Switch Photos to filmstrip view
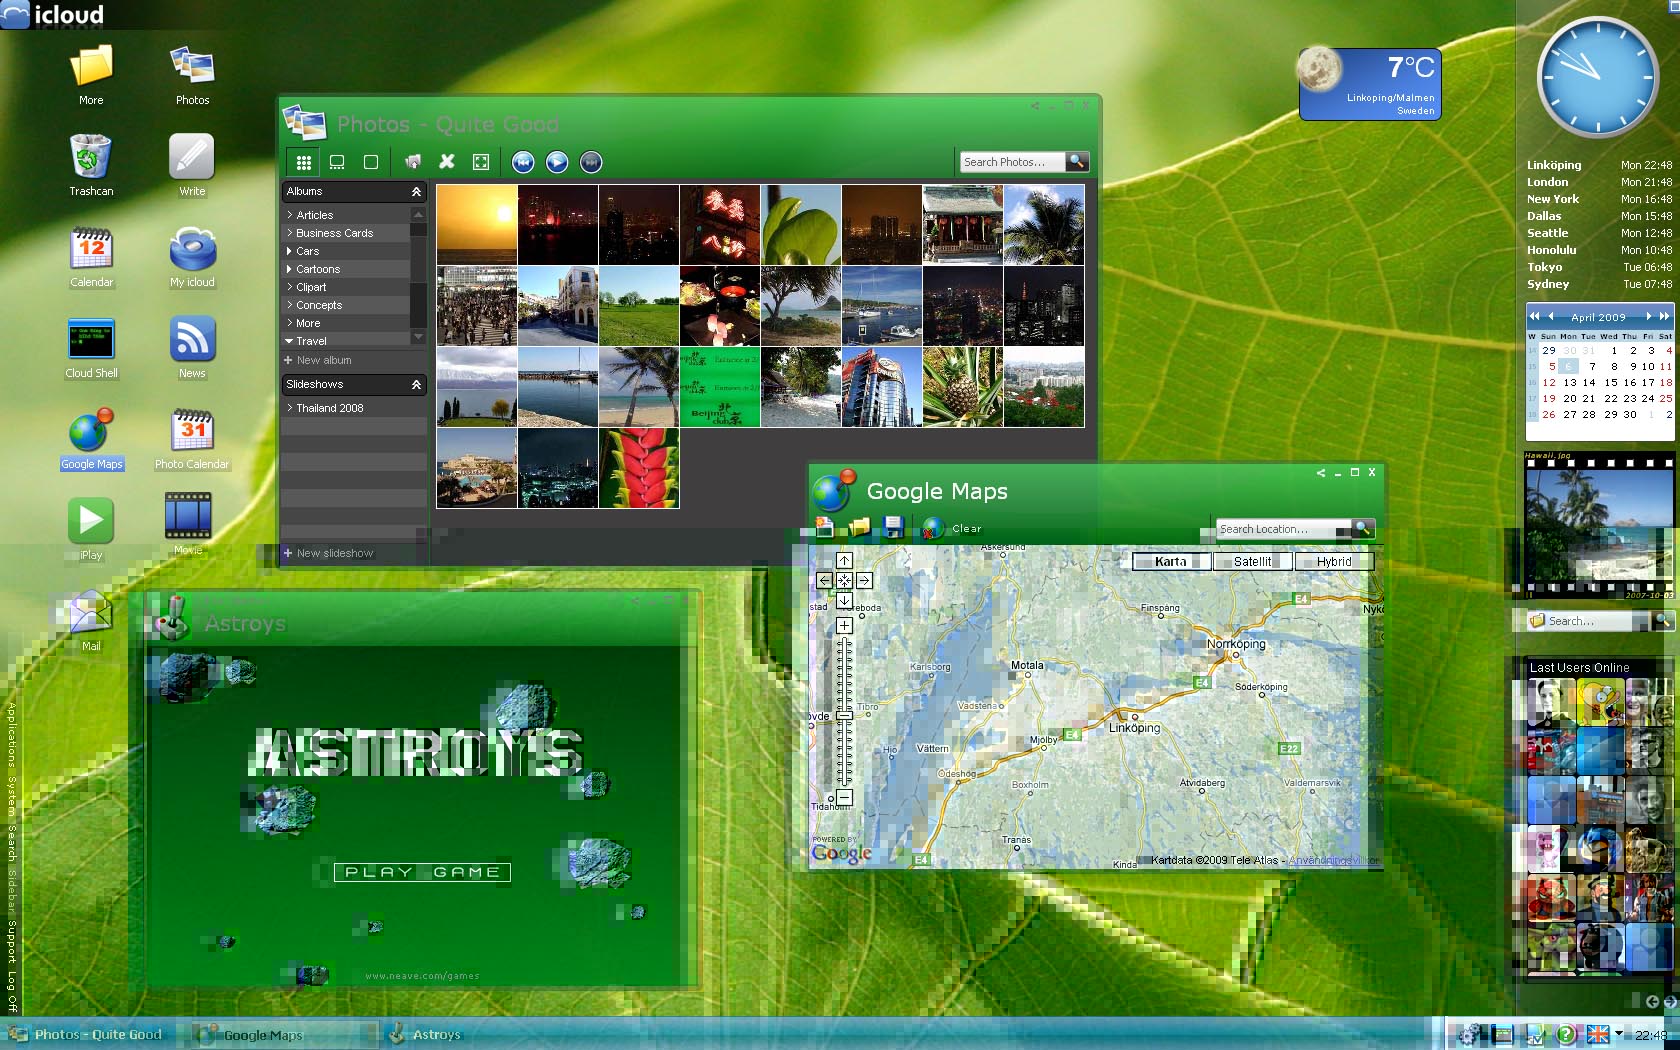Viewport: 1680px width, 1050px height. (337, 162)
